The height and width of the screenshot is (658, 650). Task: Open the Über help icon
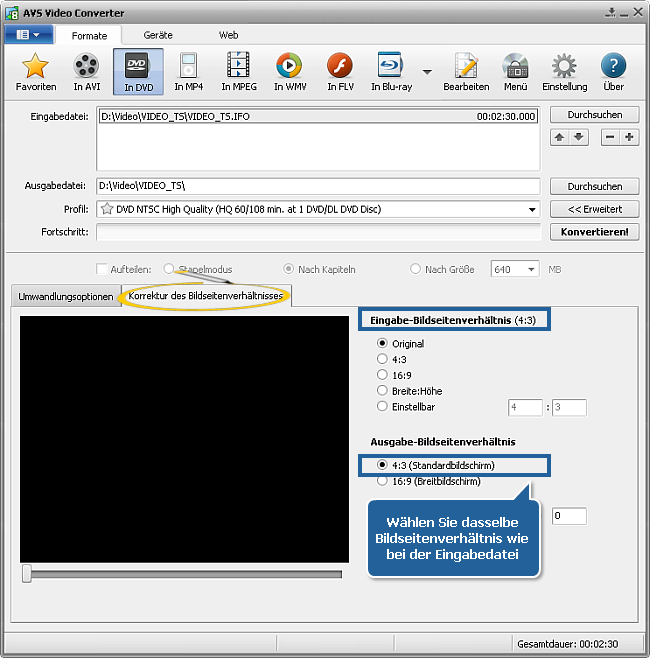coord(613,72)
